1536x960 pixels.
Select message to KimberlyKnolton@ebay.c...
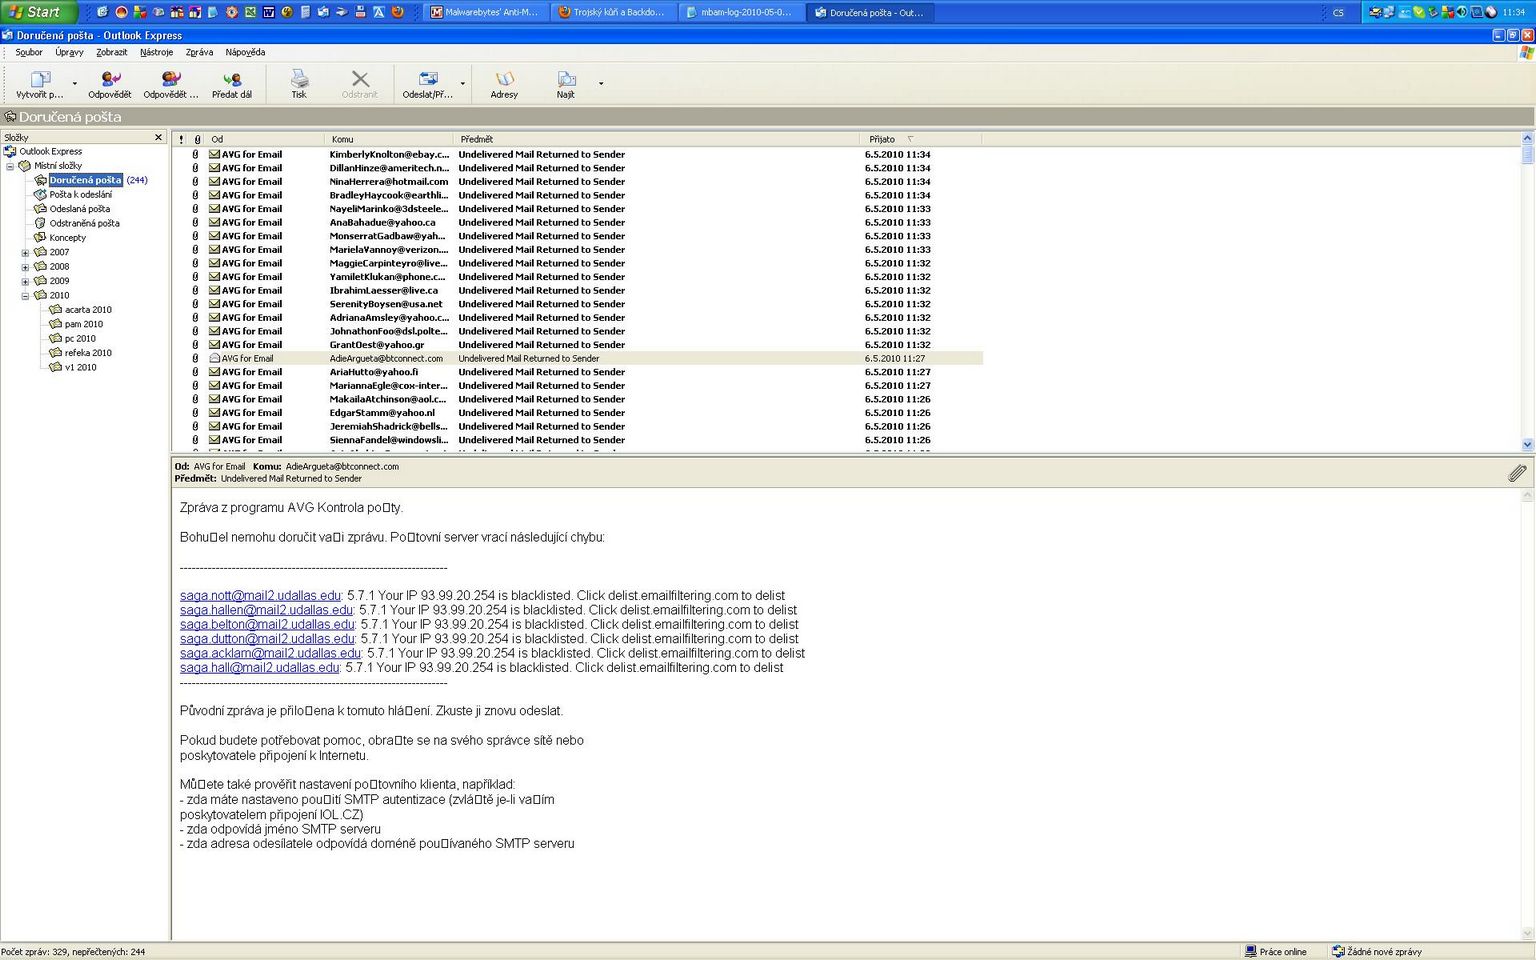point(577,155)
